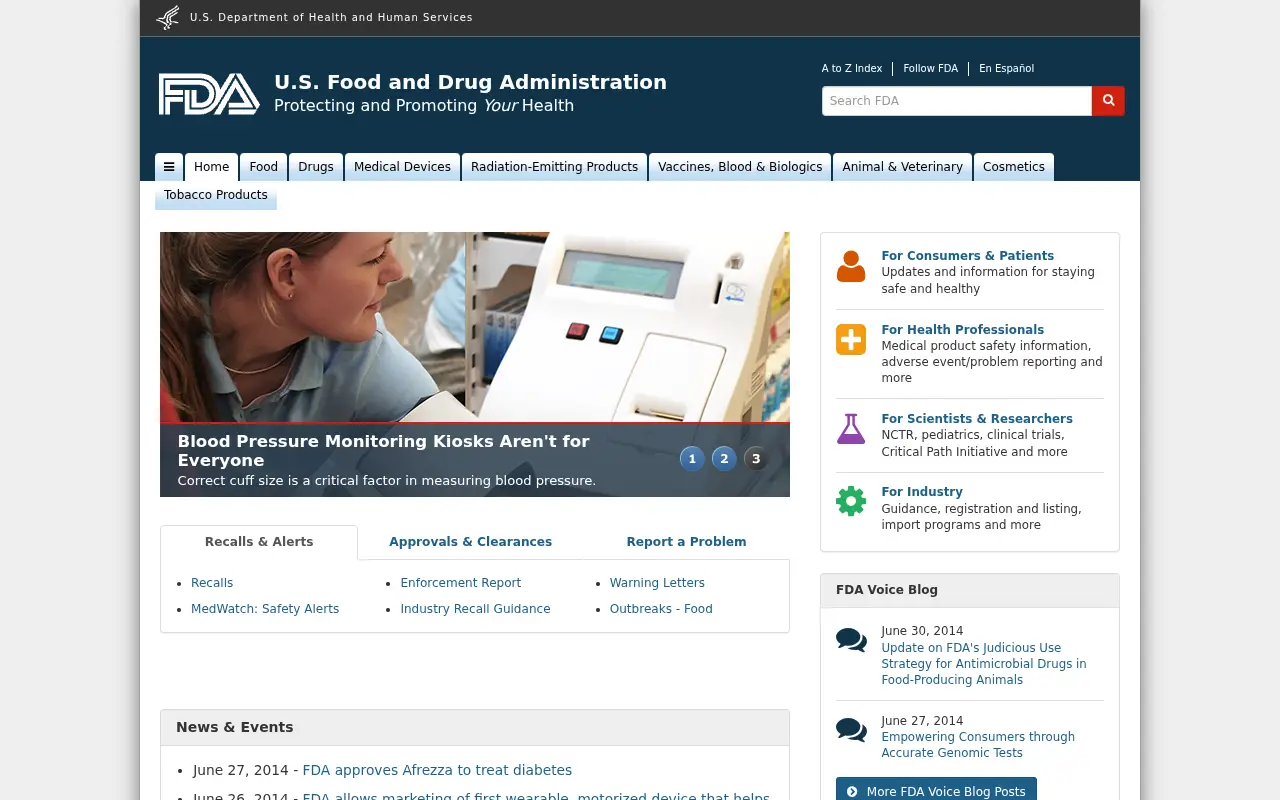Viewport: 1280px width, 800px height.
Task: Open Industry Recall Guidance link
Action: coord(475,609)
